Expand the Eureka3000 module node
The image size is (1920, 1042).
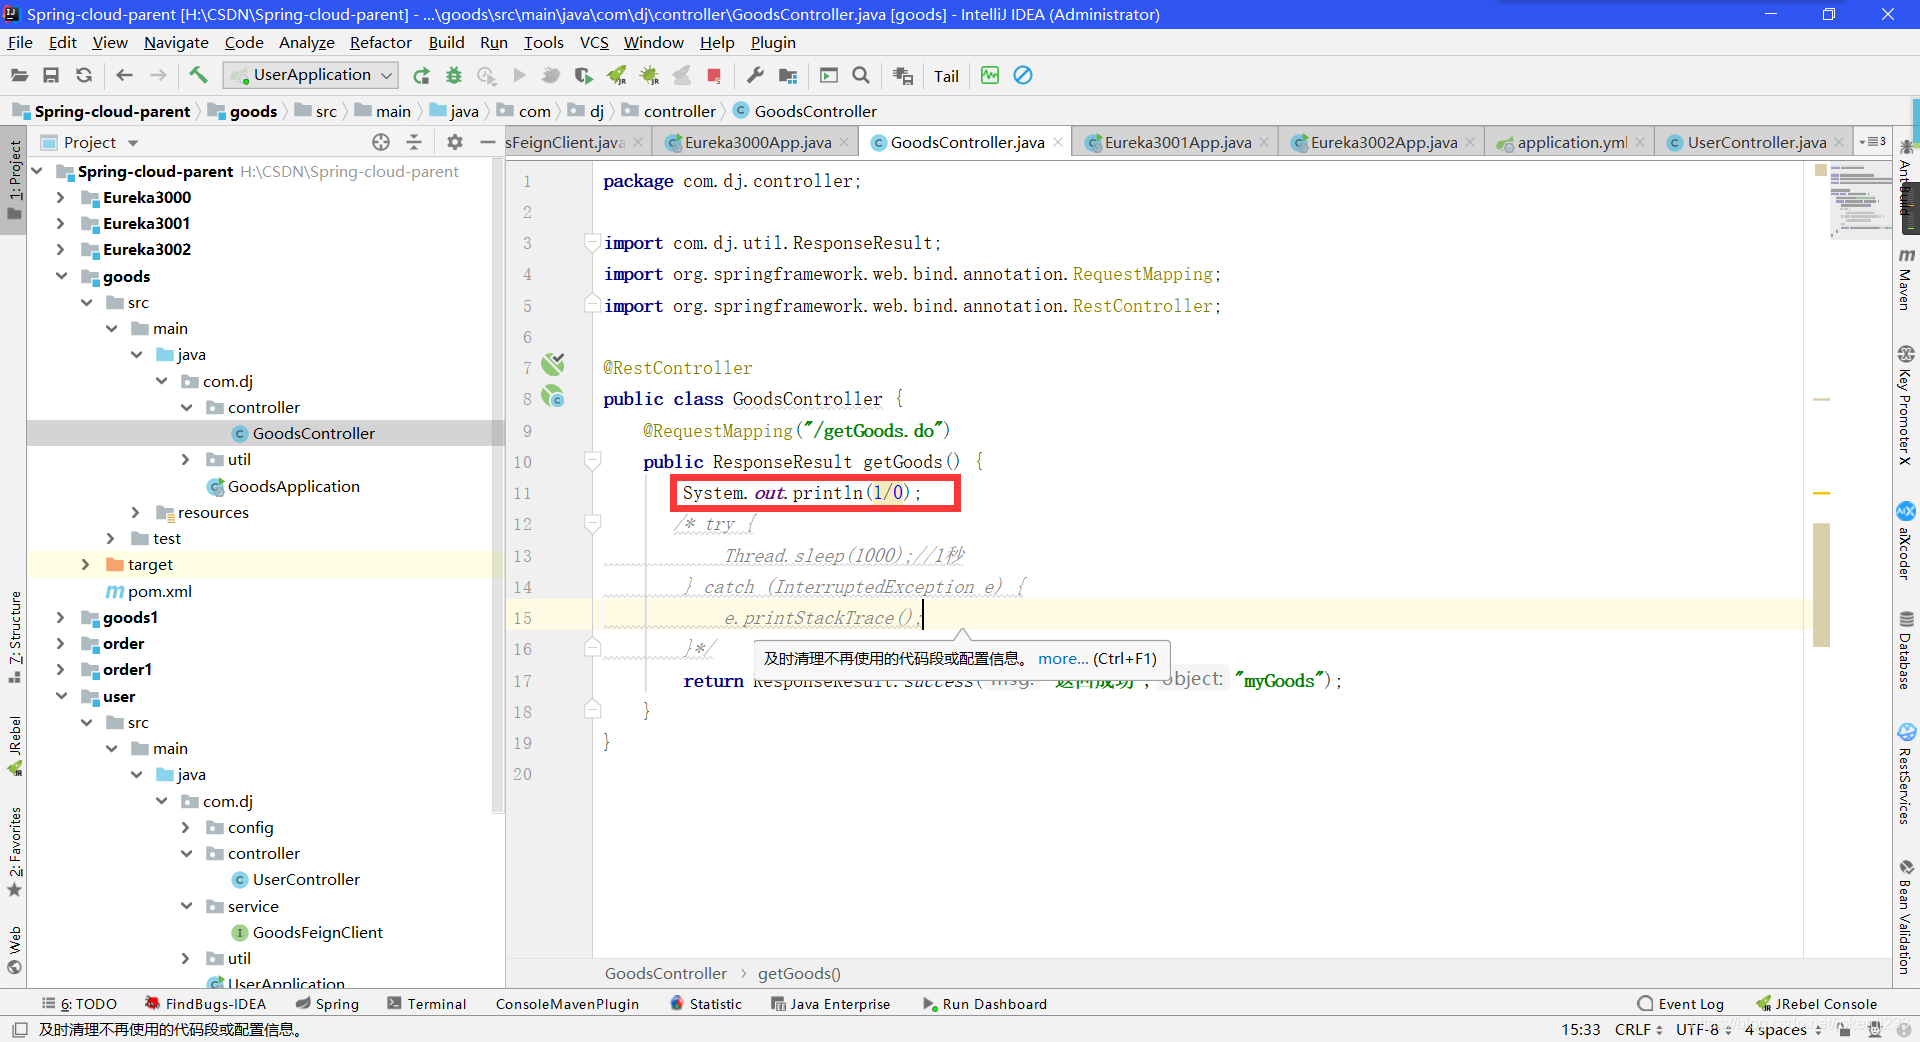(61, 198)
